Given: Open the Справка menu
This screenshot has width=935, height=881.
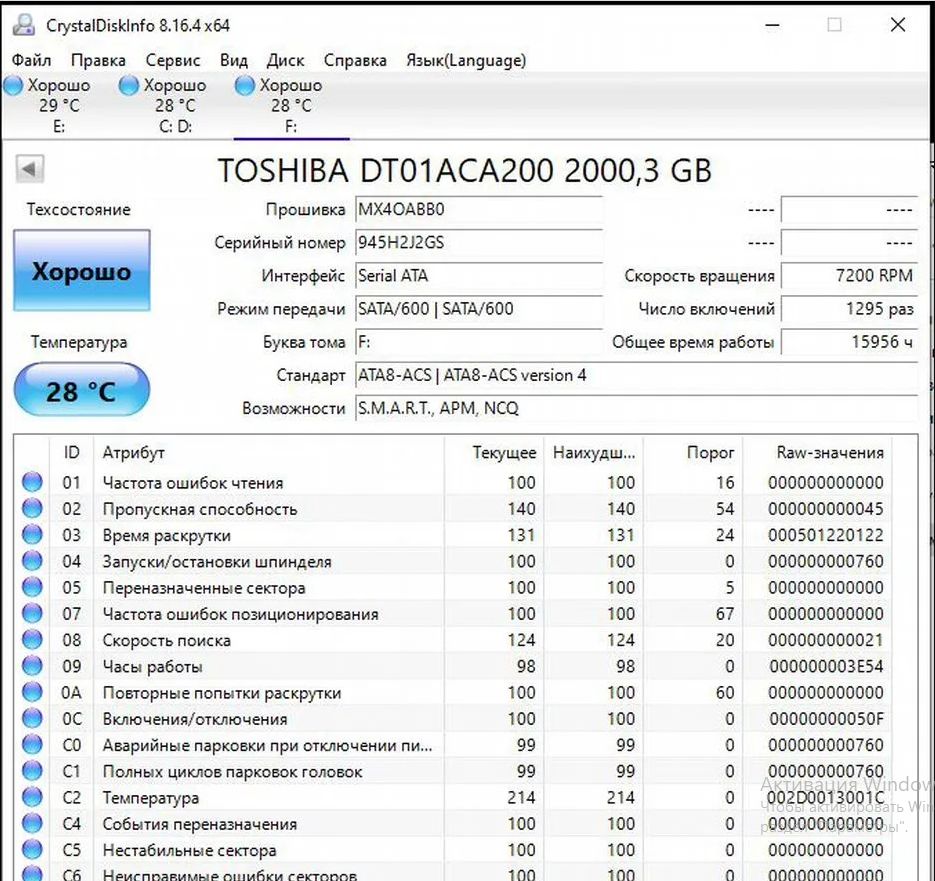Looking at the screenshot, I should (355, 60).
